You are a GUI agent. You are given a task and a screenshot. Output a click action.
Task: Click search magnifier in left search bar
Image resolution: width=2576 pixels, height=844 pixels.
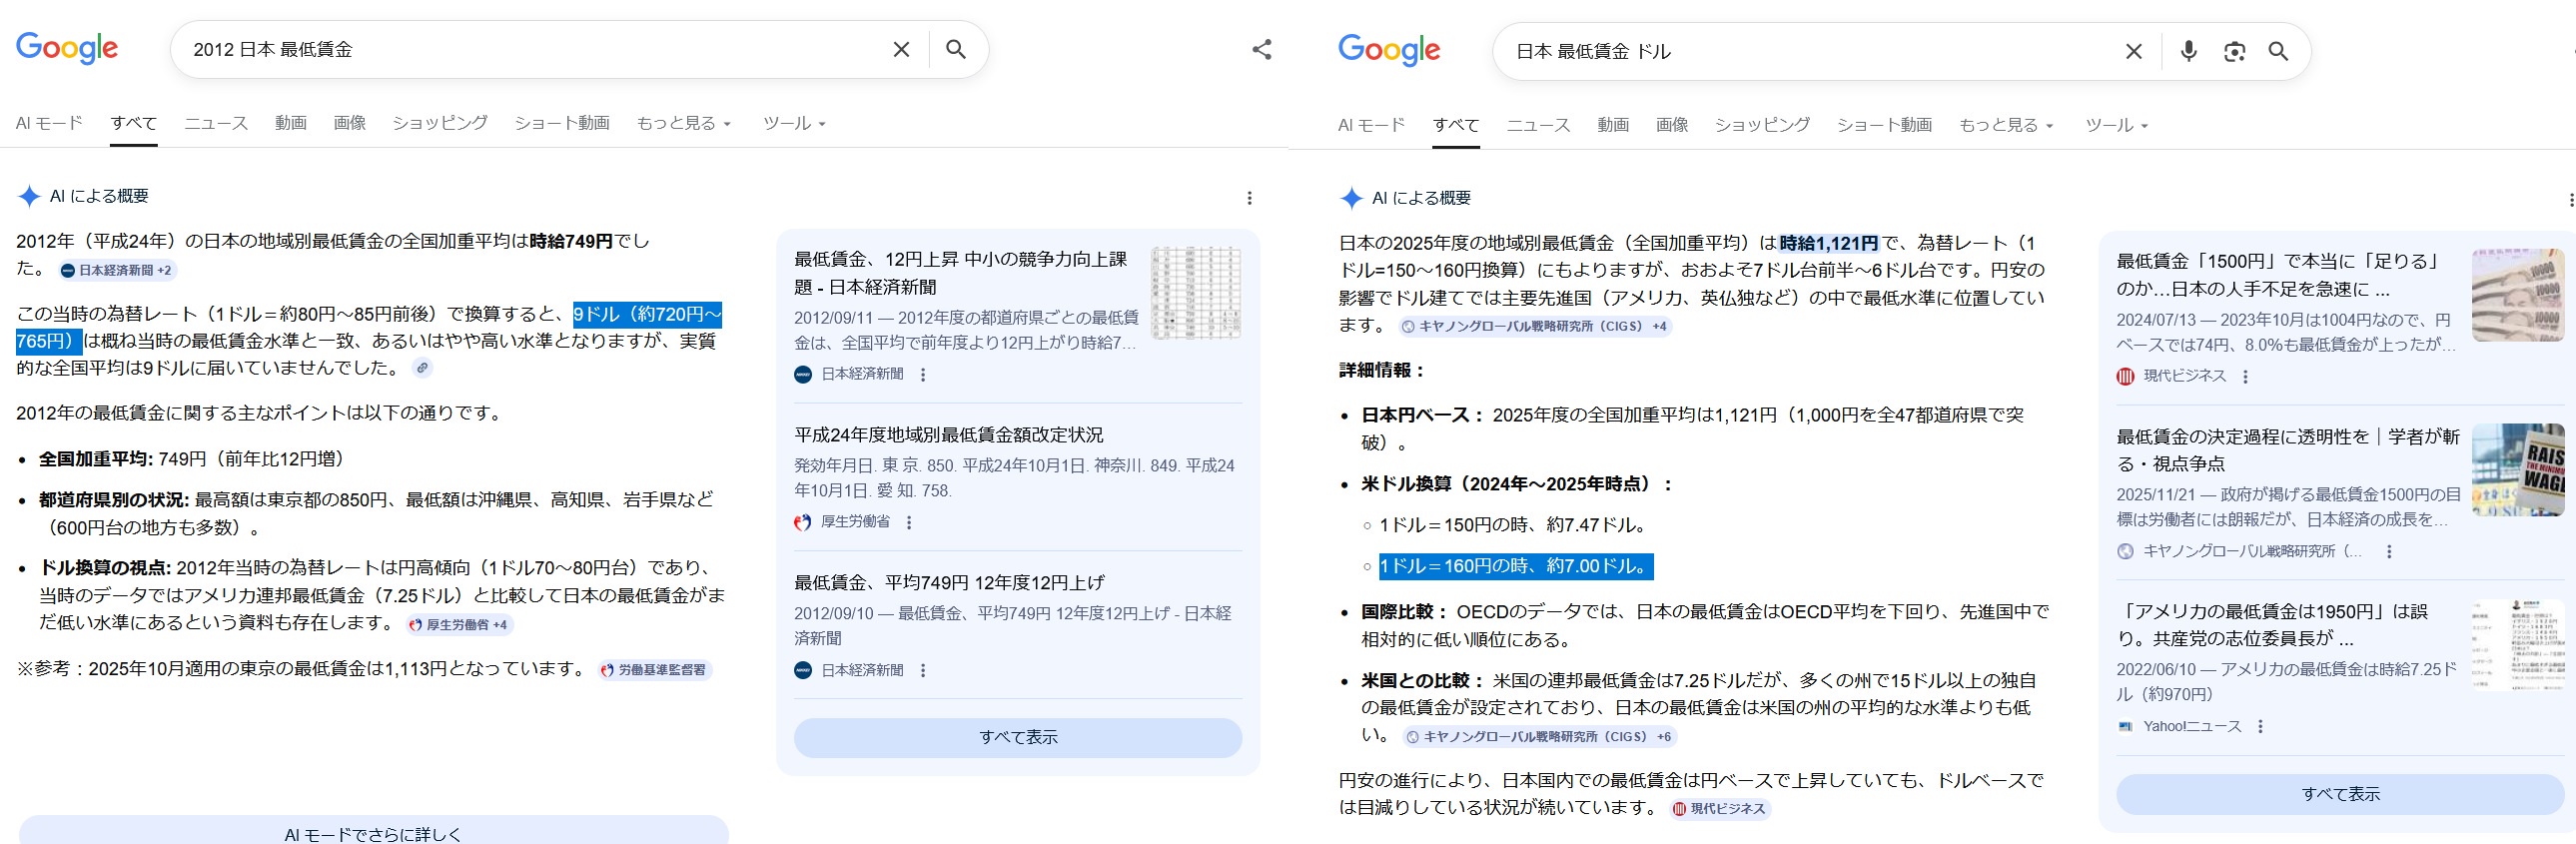[x=955, y=50]
